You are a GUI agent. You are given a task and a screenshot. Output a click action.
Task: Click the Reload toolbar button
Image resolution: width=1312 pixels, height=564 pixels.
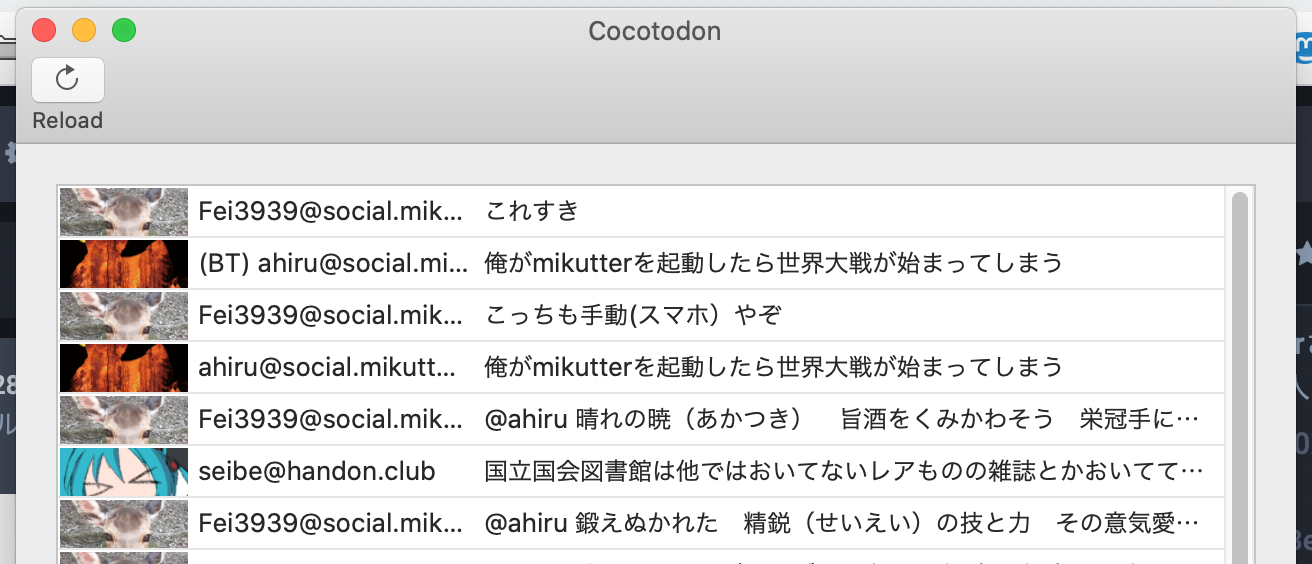click(68, 80)
